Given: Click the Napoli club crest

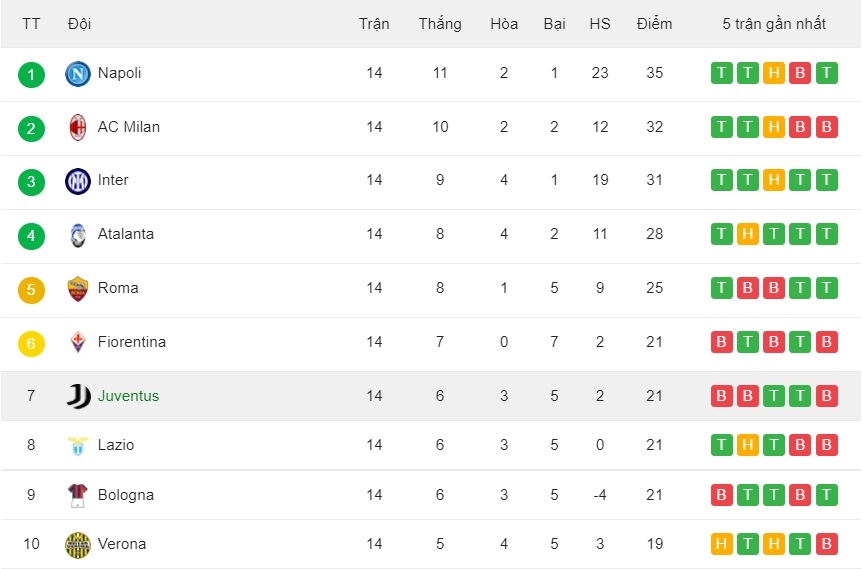Looking at the screenshot, I should (78, 74).
